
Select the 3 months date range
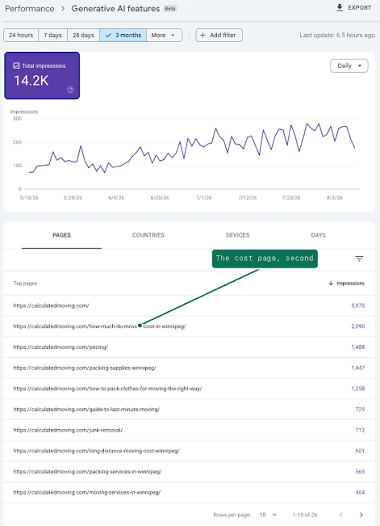pyautogui.click(x=123, y=35)
